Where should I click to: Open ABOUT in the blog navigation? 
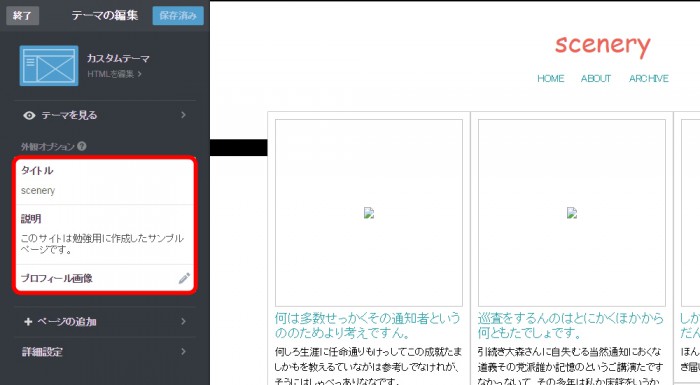point(596,79)
